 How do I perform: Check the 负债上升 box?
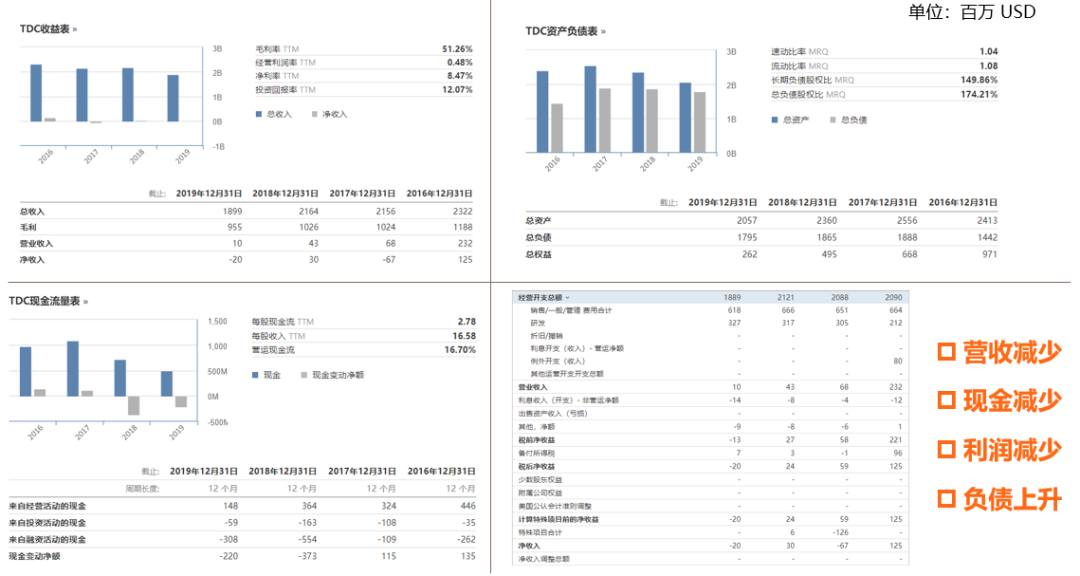[946, 499]
